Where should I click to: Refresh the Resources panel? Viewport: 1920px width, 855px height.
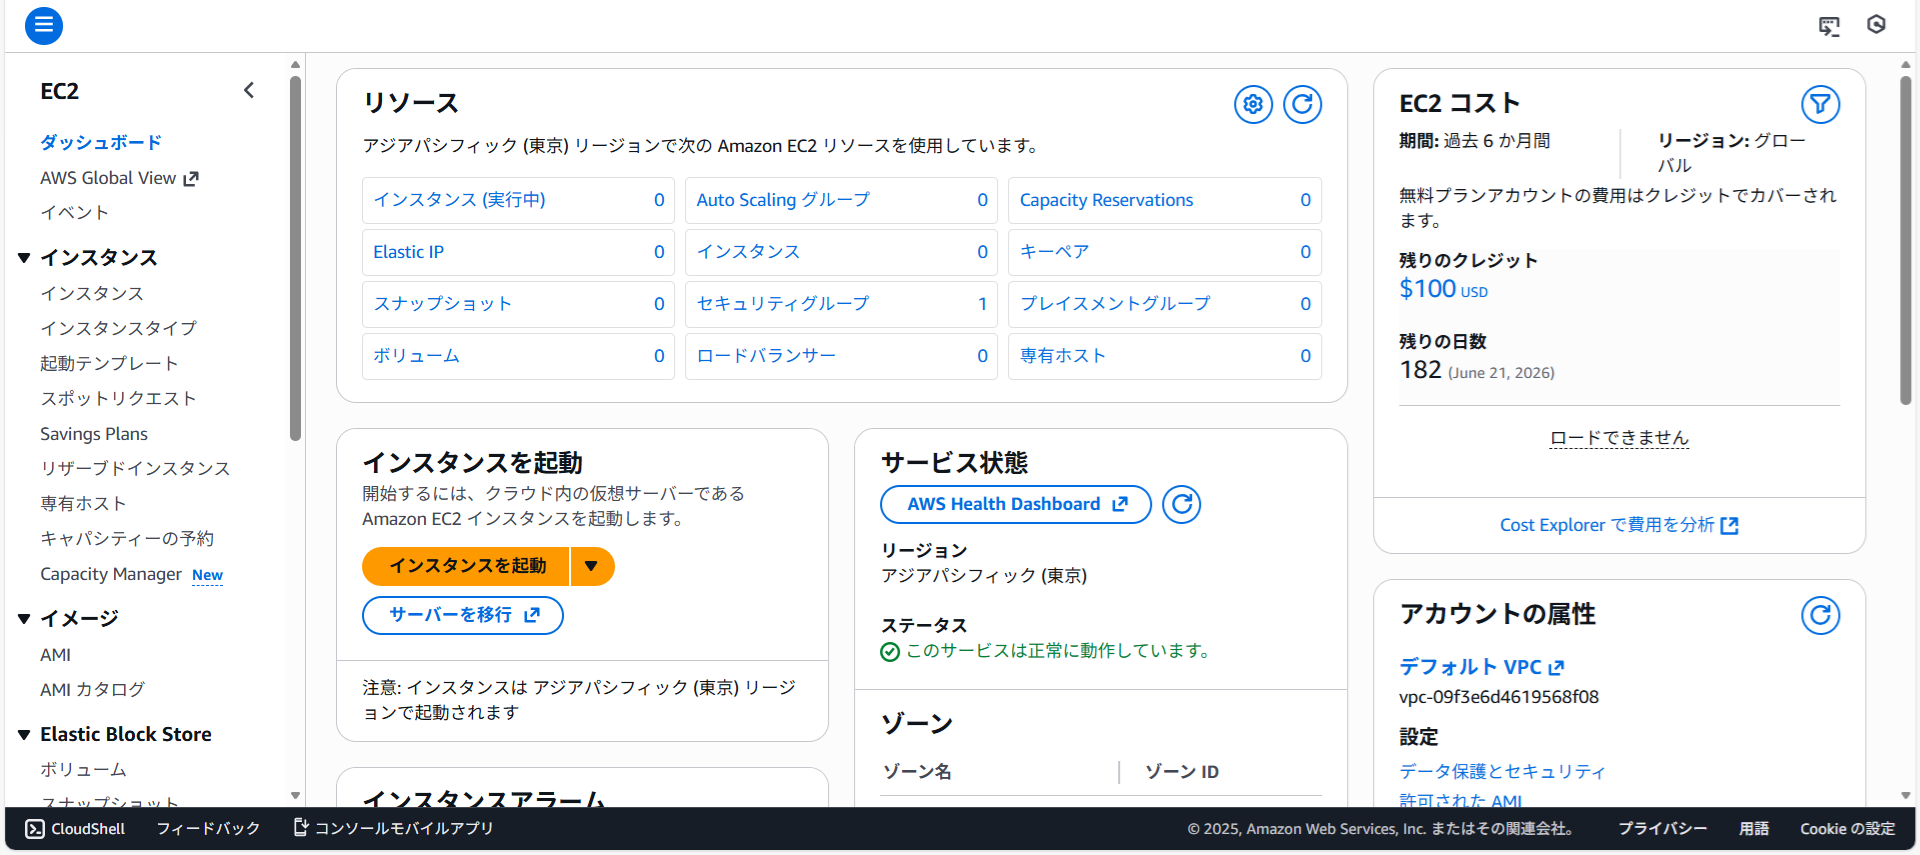pos(1302,104)
